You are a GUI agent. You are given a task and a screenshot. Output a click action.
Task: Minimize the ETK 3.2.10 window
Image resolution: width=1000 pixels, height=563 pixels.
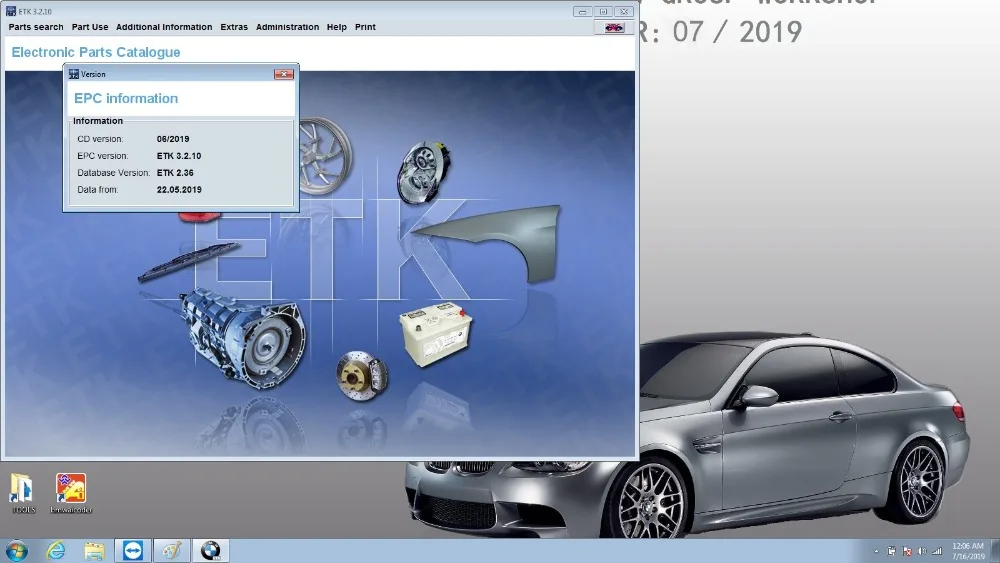(582, 11)
